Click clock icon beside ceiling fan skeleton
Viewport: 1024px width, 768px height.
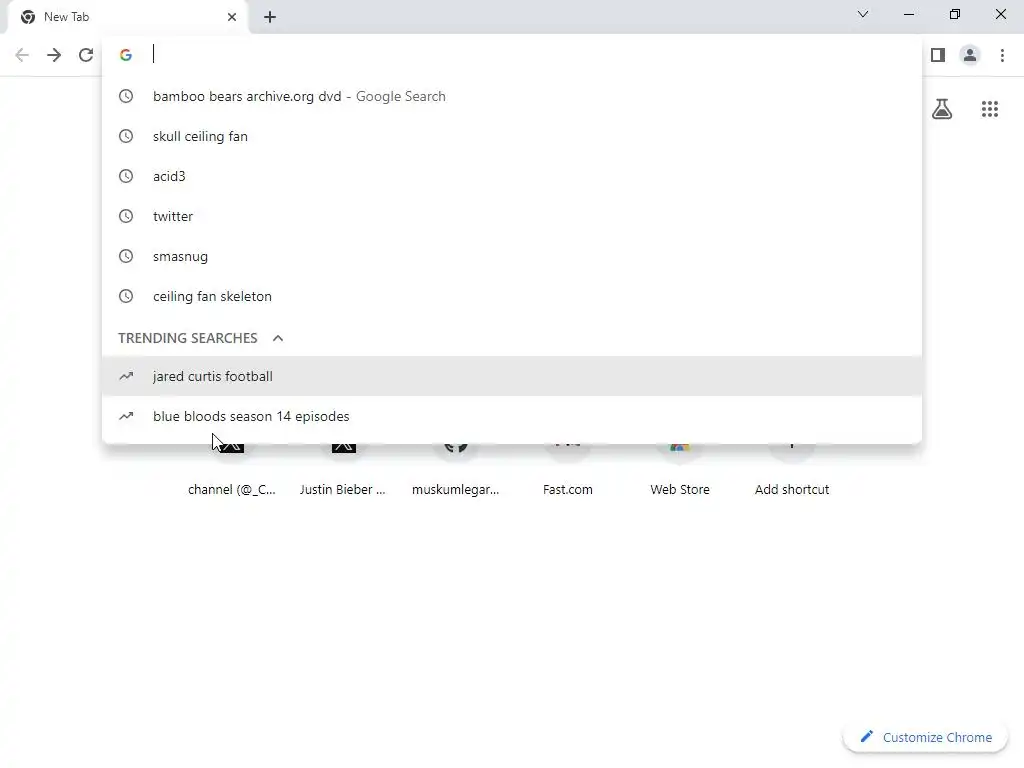tap(126, 296)
